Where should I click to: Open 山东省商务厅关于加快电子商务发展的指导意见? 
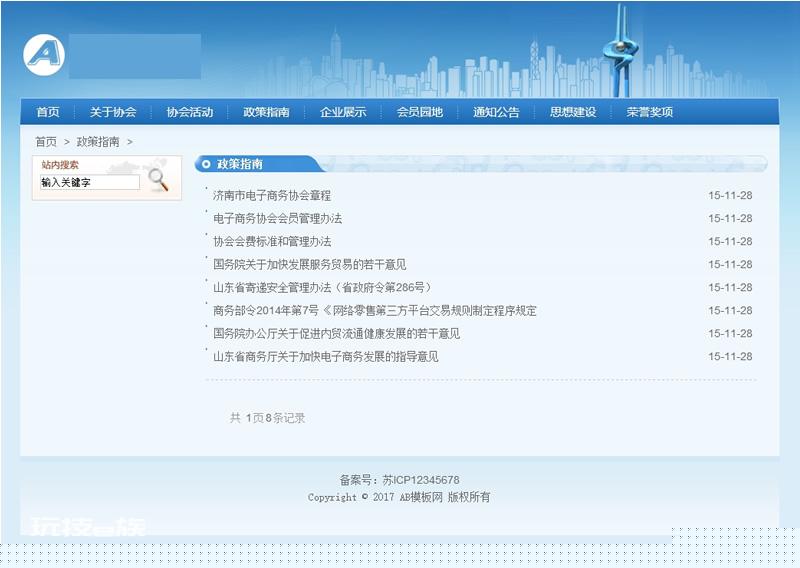tap(326, 356)
